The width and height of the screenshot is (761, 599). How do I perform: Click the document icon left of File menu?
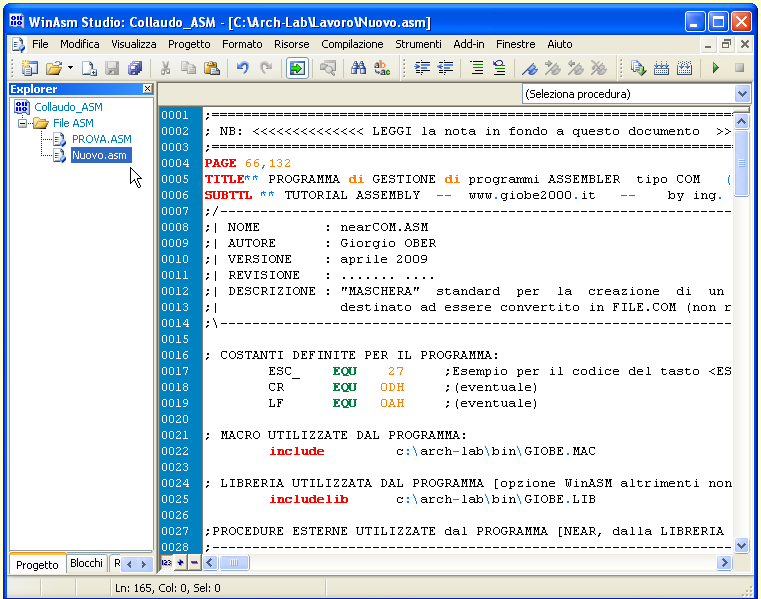18,44
